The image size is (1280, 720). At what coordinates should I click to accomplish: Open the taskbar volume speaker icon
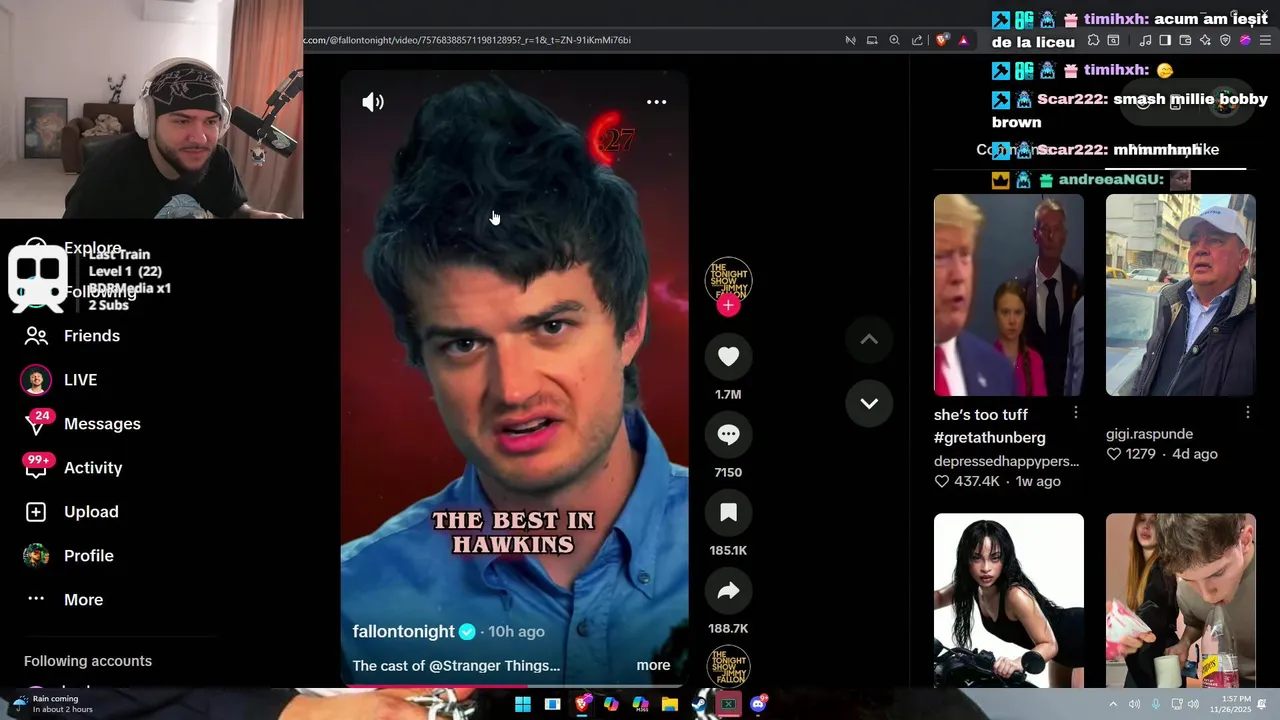(1193, 704)
